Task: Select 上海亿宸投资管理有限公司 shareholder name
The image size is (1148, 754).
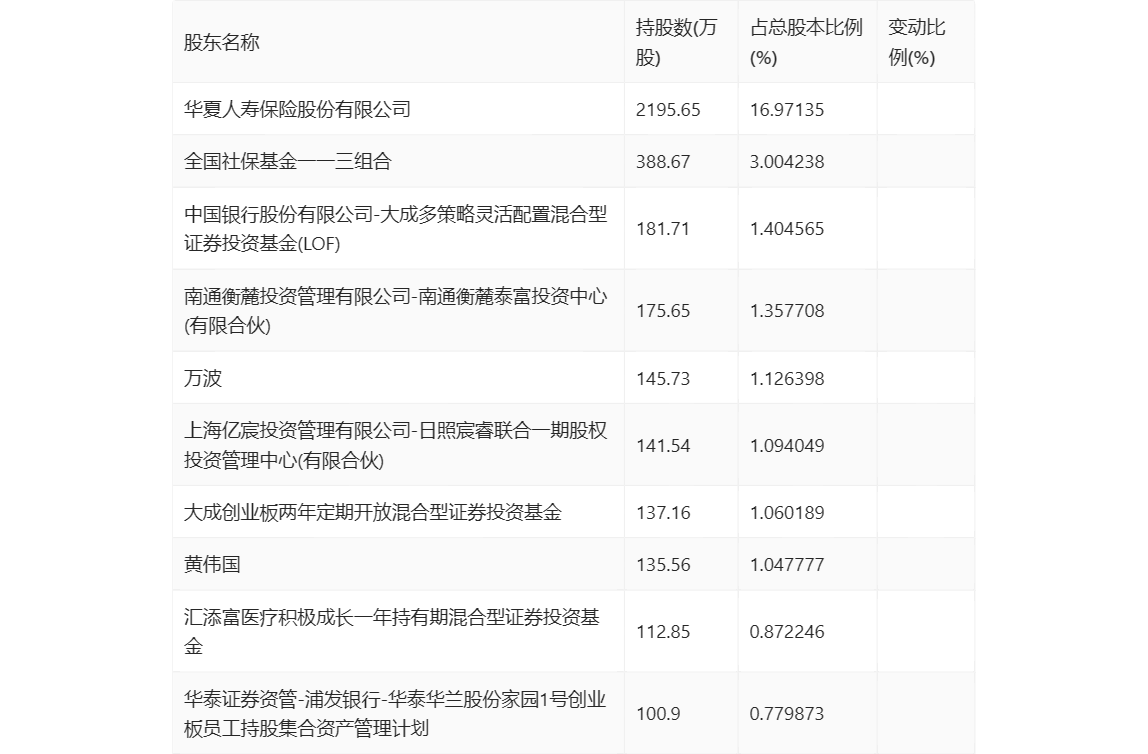Action: point(395,445)
